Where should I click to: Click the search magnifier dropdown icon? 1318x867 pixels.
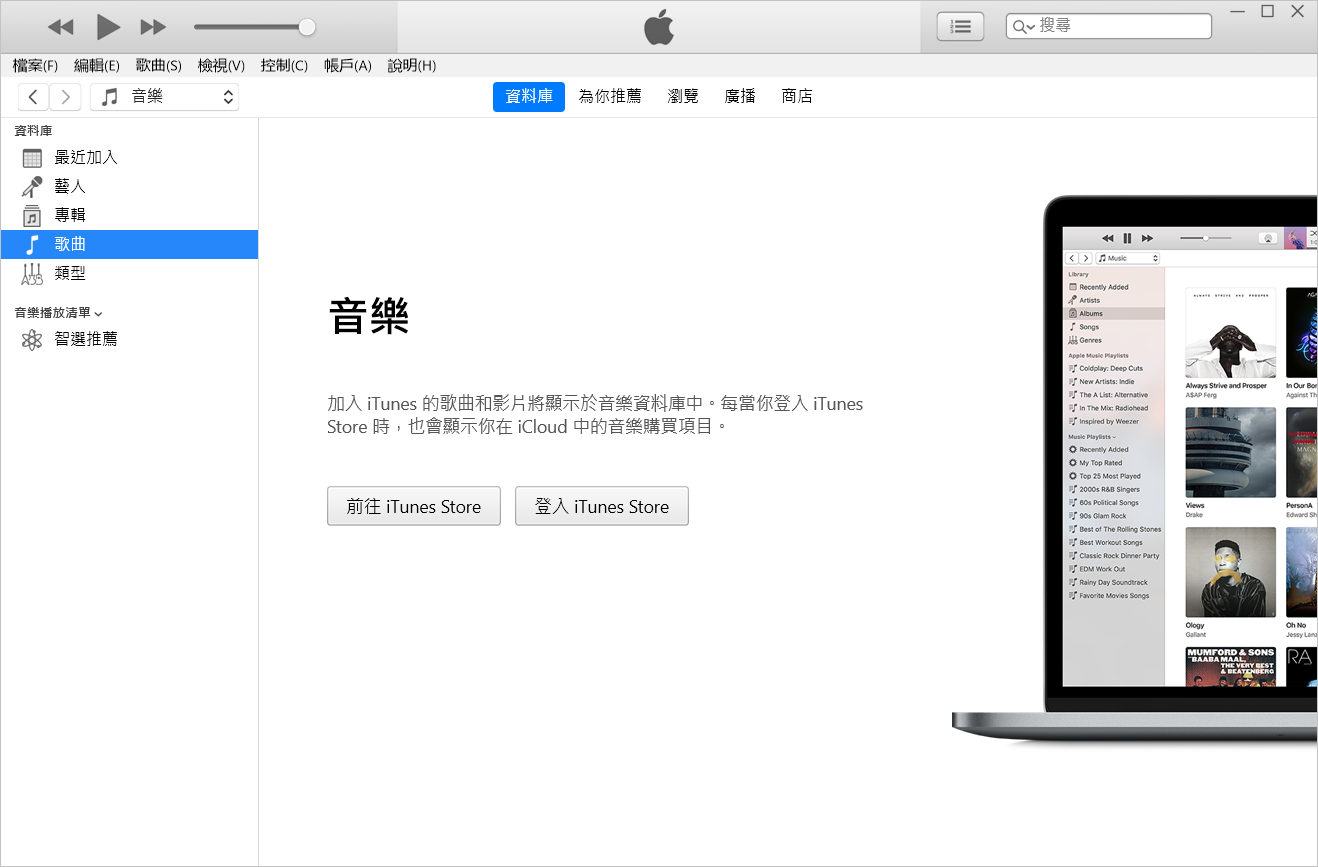[x=1024, y=27]
